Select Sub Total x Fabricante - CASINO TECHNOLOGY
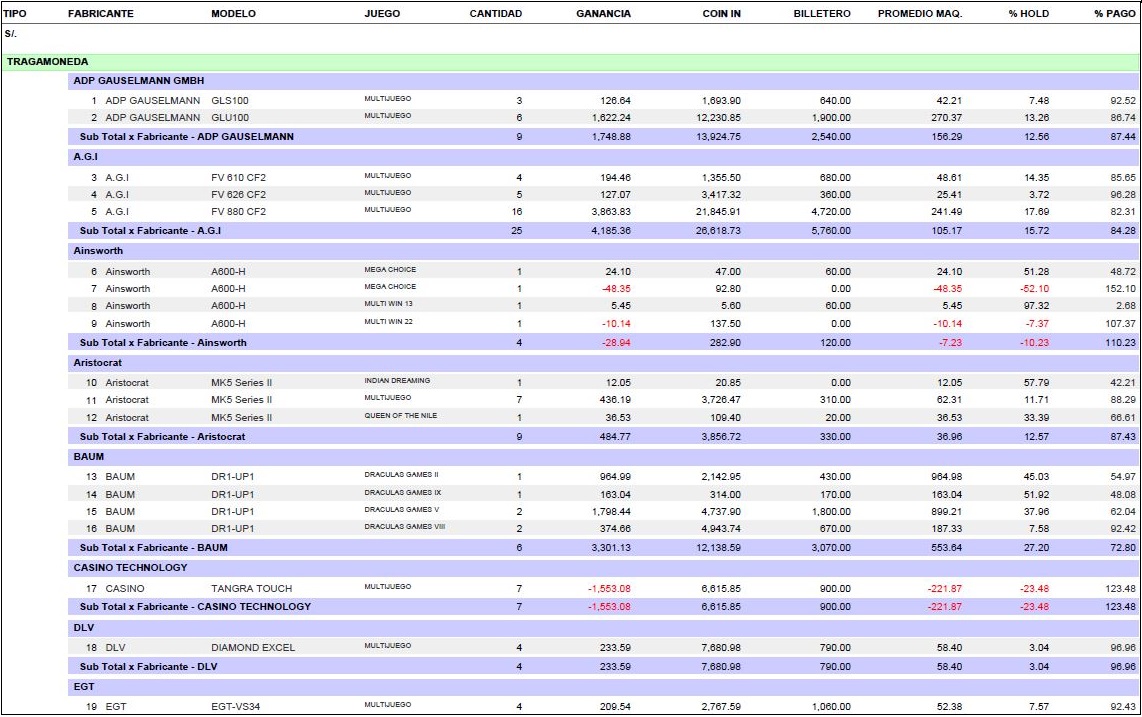1142x717 pixels. 603,606
